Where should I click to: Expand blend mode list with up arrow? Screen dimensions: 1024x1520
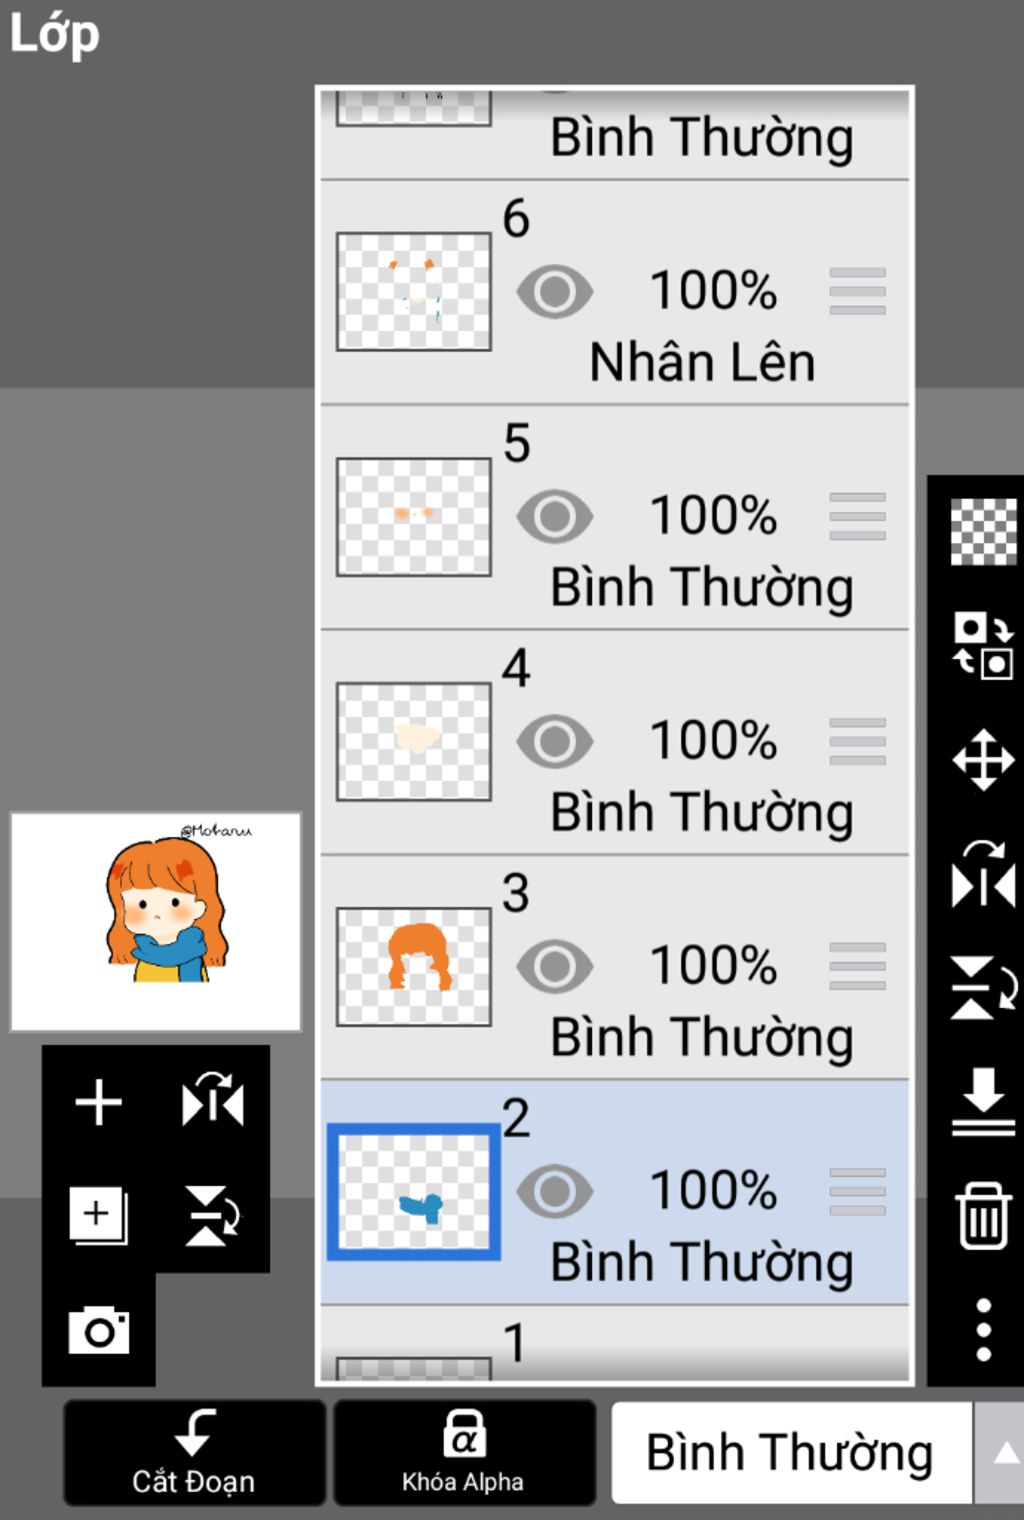(1003, 1453)
